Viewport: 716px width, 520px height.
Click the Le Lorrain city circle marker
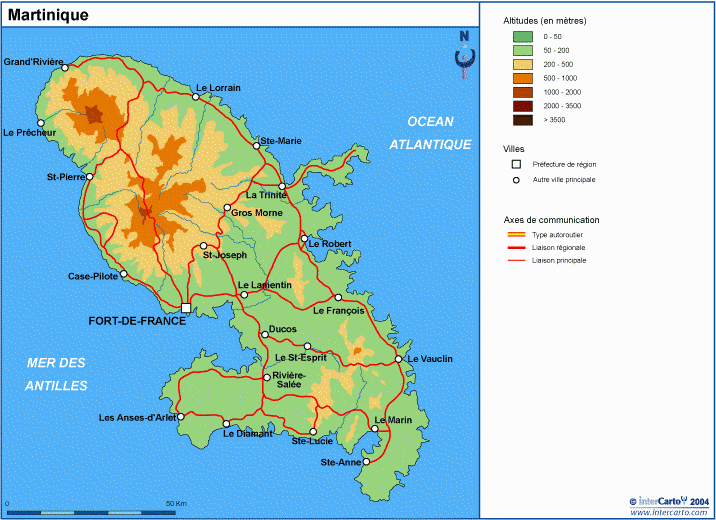click(x=196, y=96)
